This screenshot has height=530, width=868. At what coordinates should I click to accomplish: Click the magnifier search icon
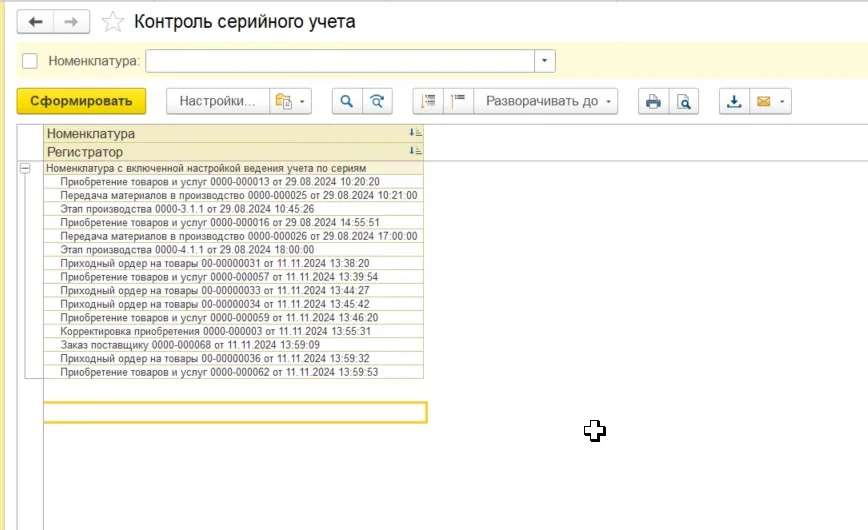pos(347,101)
